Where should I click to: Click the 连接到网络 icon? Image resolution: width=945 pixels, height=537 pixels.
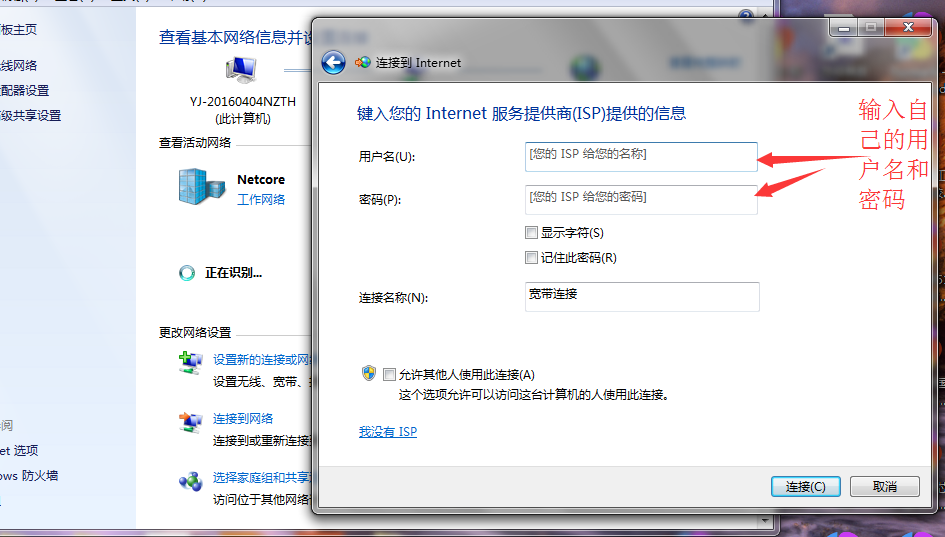[190, 422]
